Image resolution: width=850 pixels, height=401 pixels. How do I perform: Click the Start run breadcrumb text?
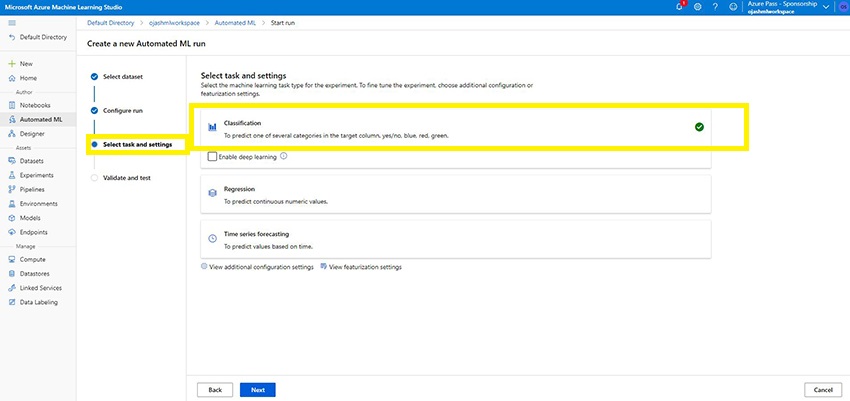coord(283,23)
